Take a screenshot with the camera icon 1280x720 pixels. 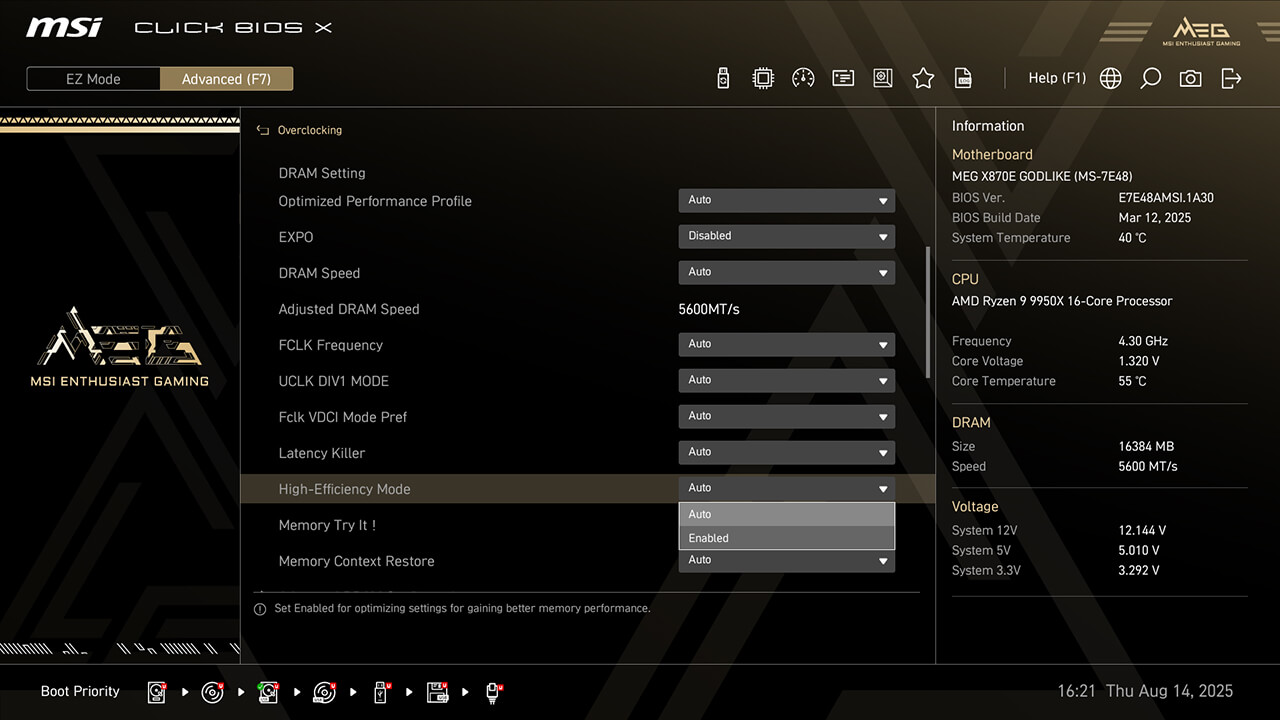1190,78
